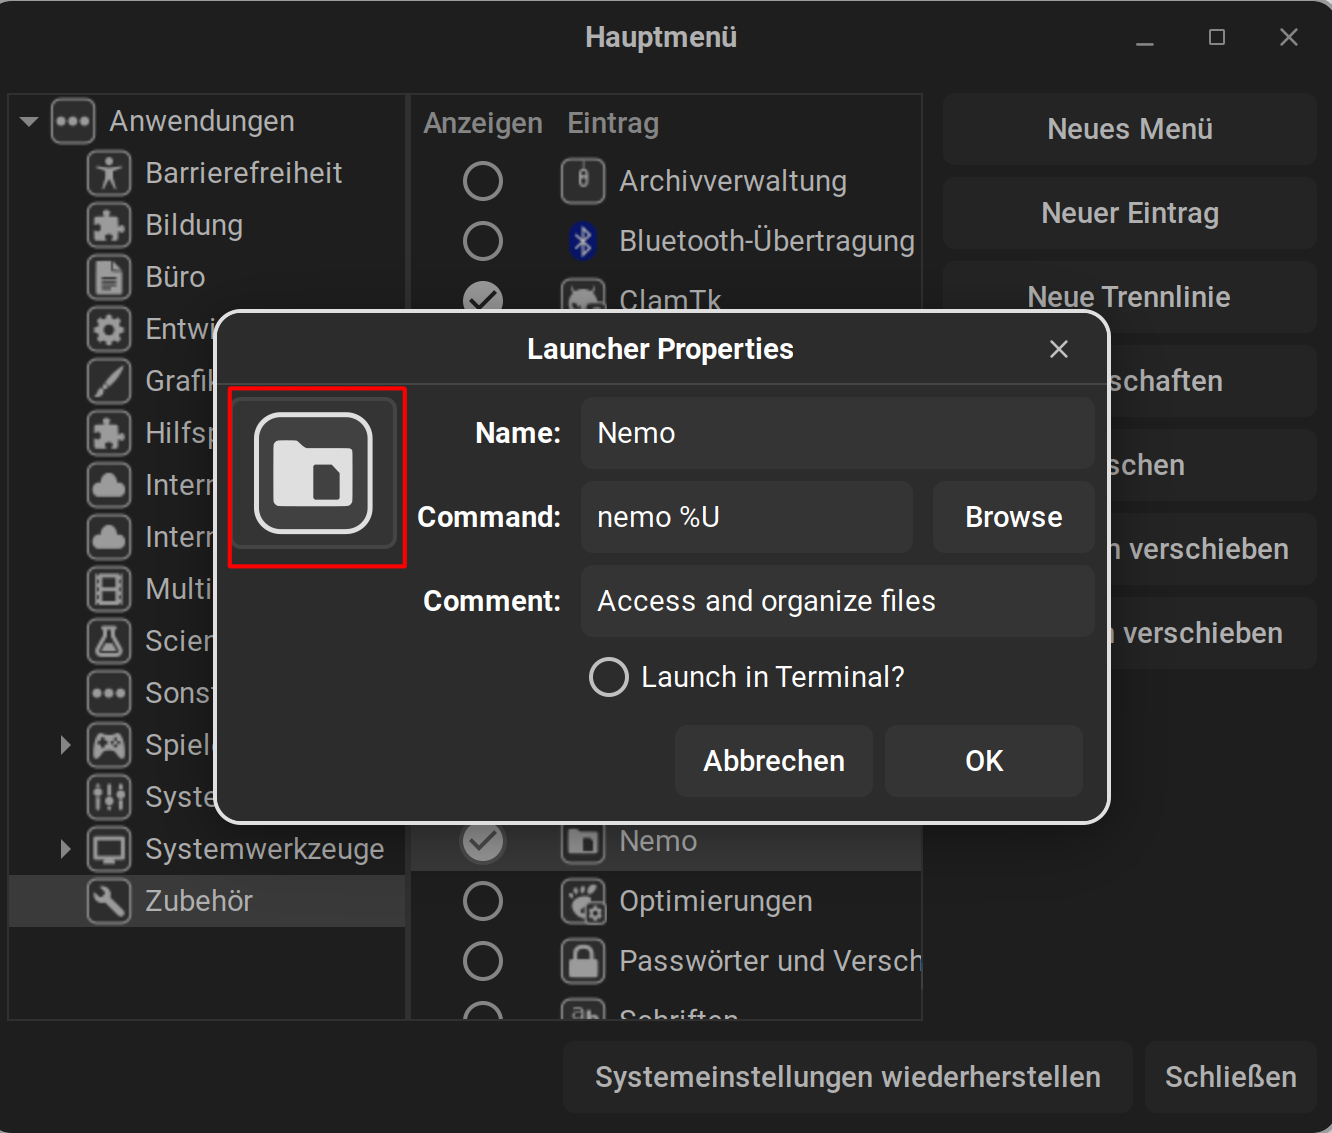Image resolution: width=1332 pixels, height=1133 pixels.
Task: Click the Comment field
Action: pyautogui.click(x=838, y=601)
